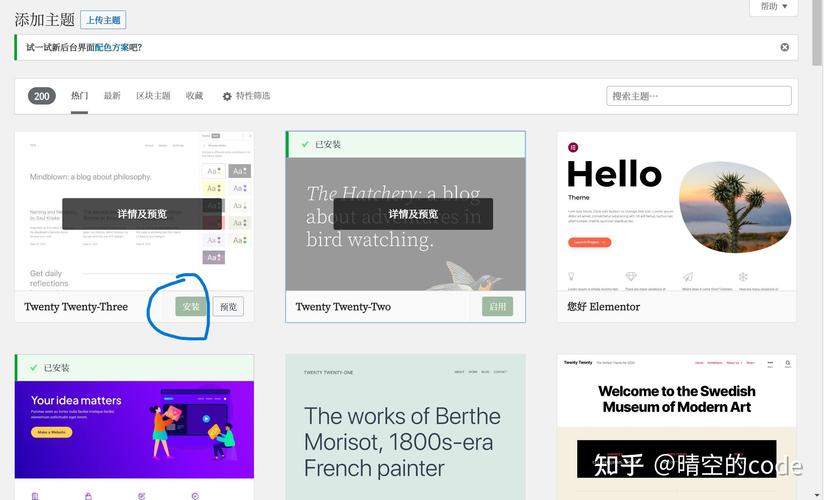Open the Hello Elementor theme thumbnail
This screenshot has height=500, width=824.
[x=676, y=211]
